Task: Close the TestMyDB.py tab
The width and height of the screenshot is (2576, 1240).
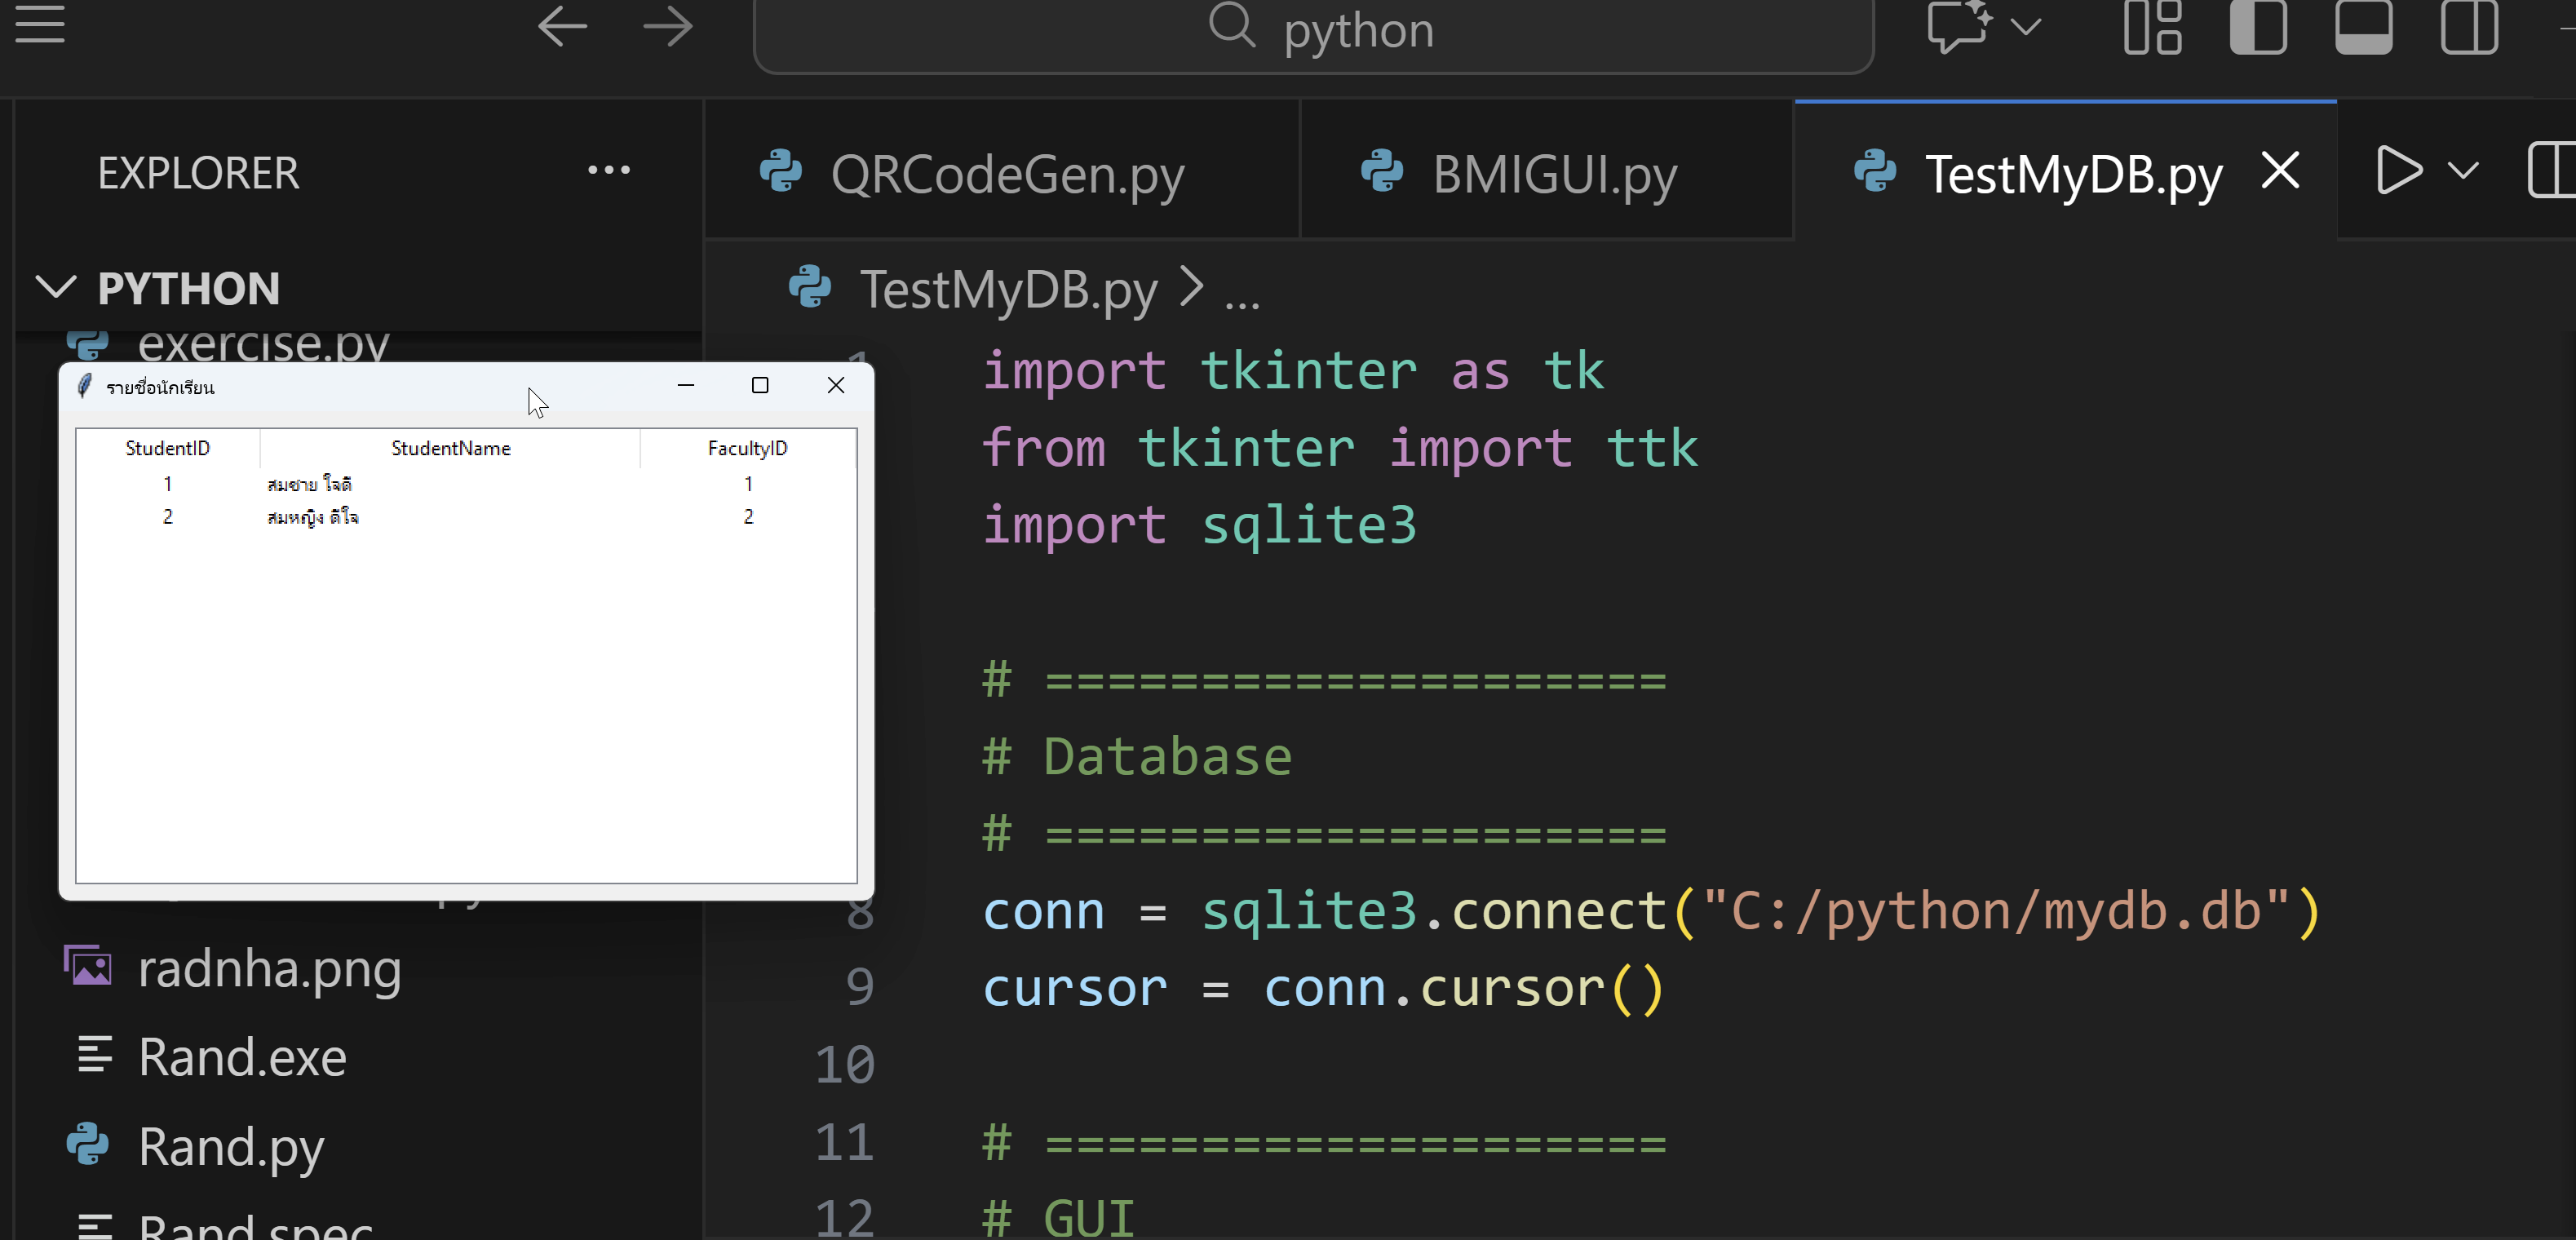Action: click(2280, 171)
